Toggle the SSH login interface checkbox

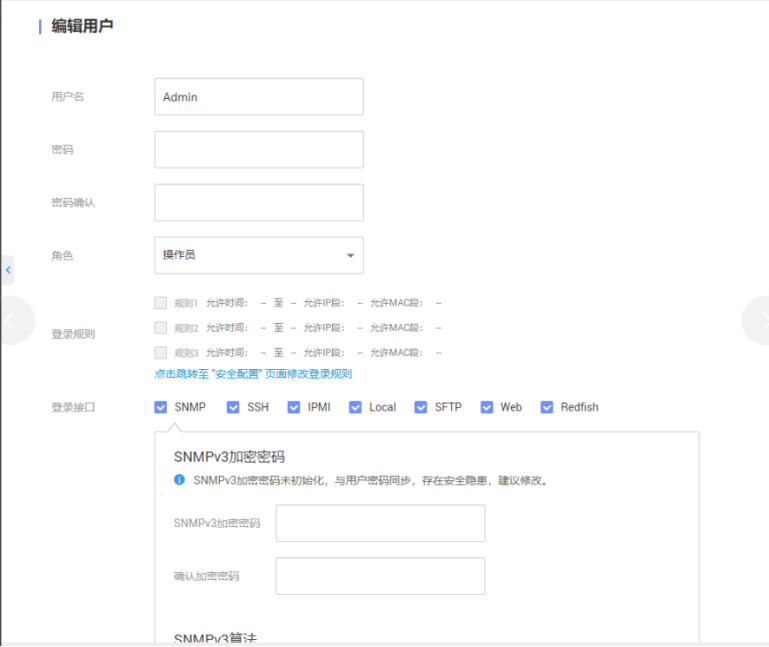[233, 407]
